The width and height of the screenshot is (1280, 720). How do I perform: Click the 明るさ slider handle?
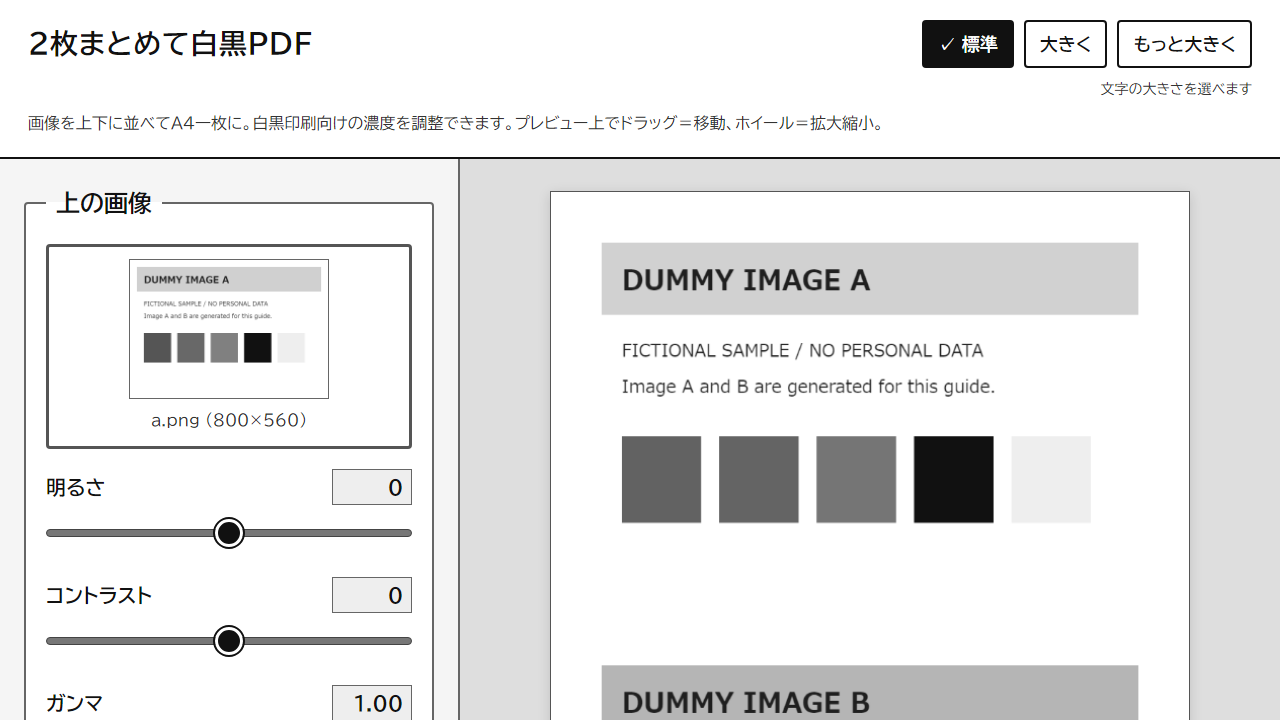tap(229, 533)
